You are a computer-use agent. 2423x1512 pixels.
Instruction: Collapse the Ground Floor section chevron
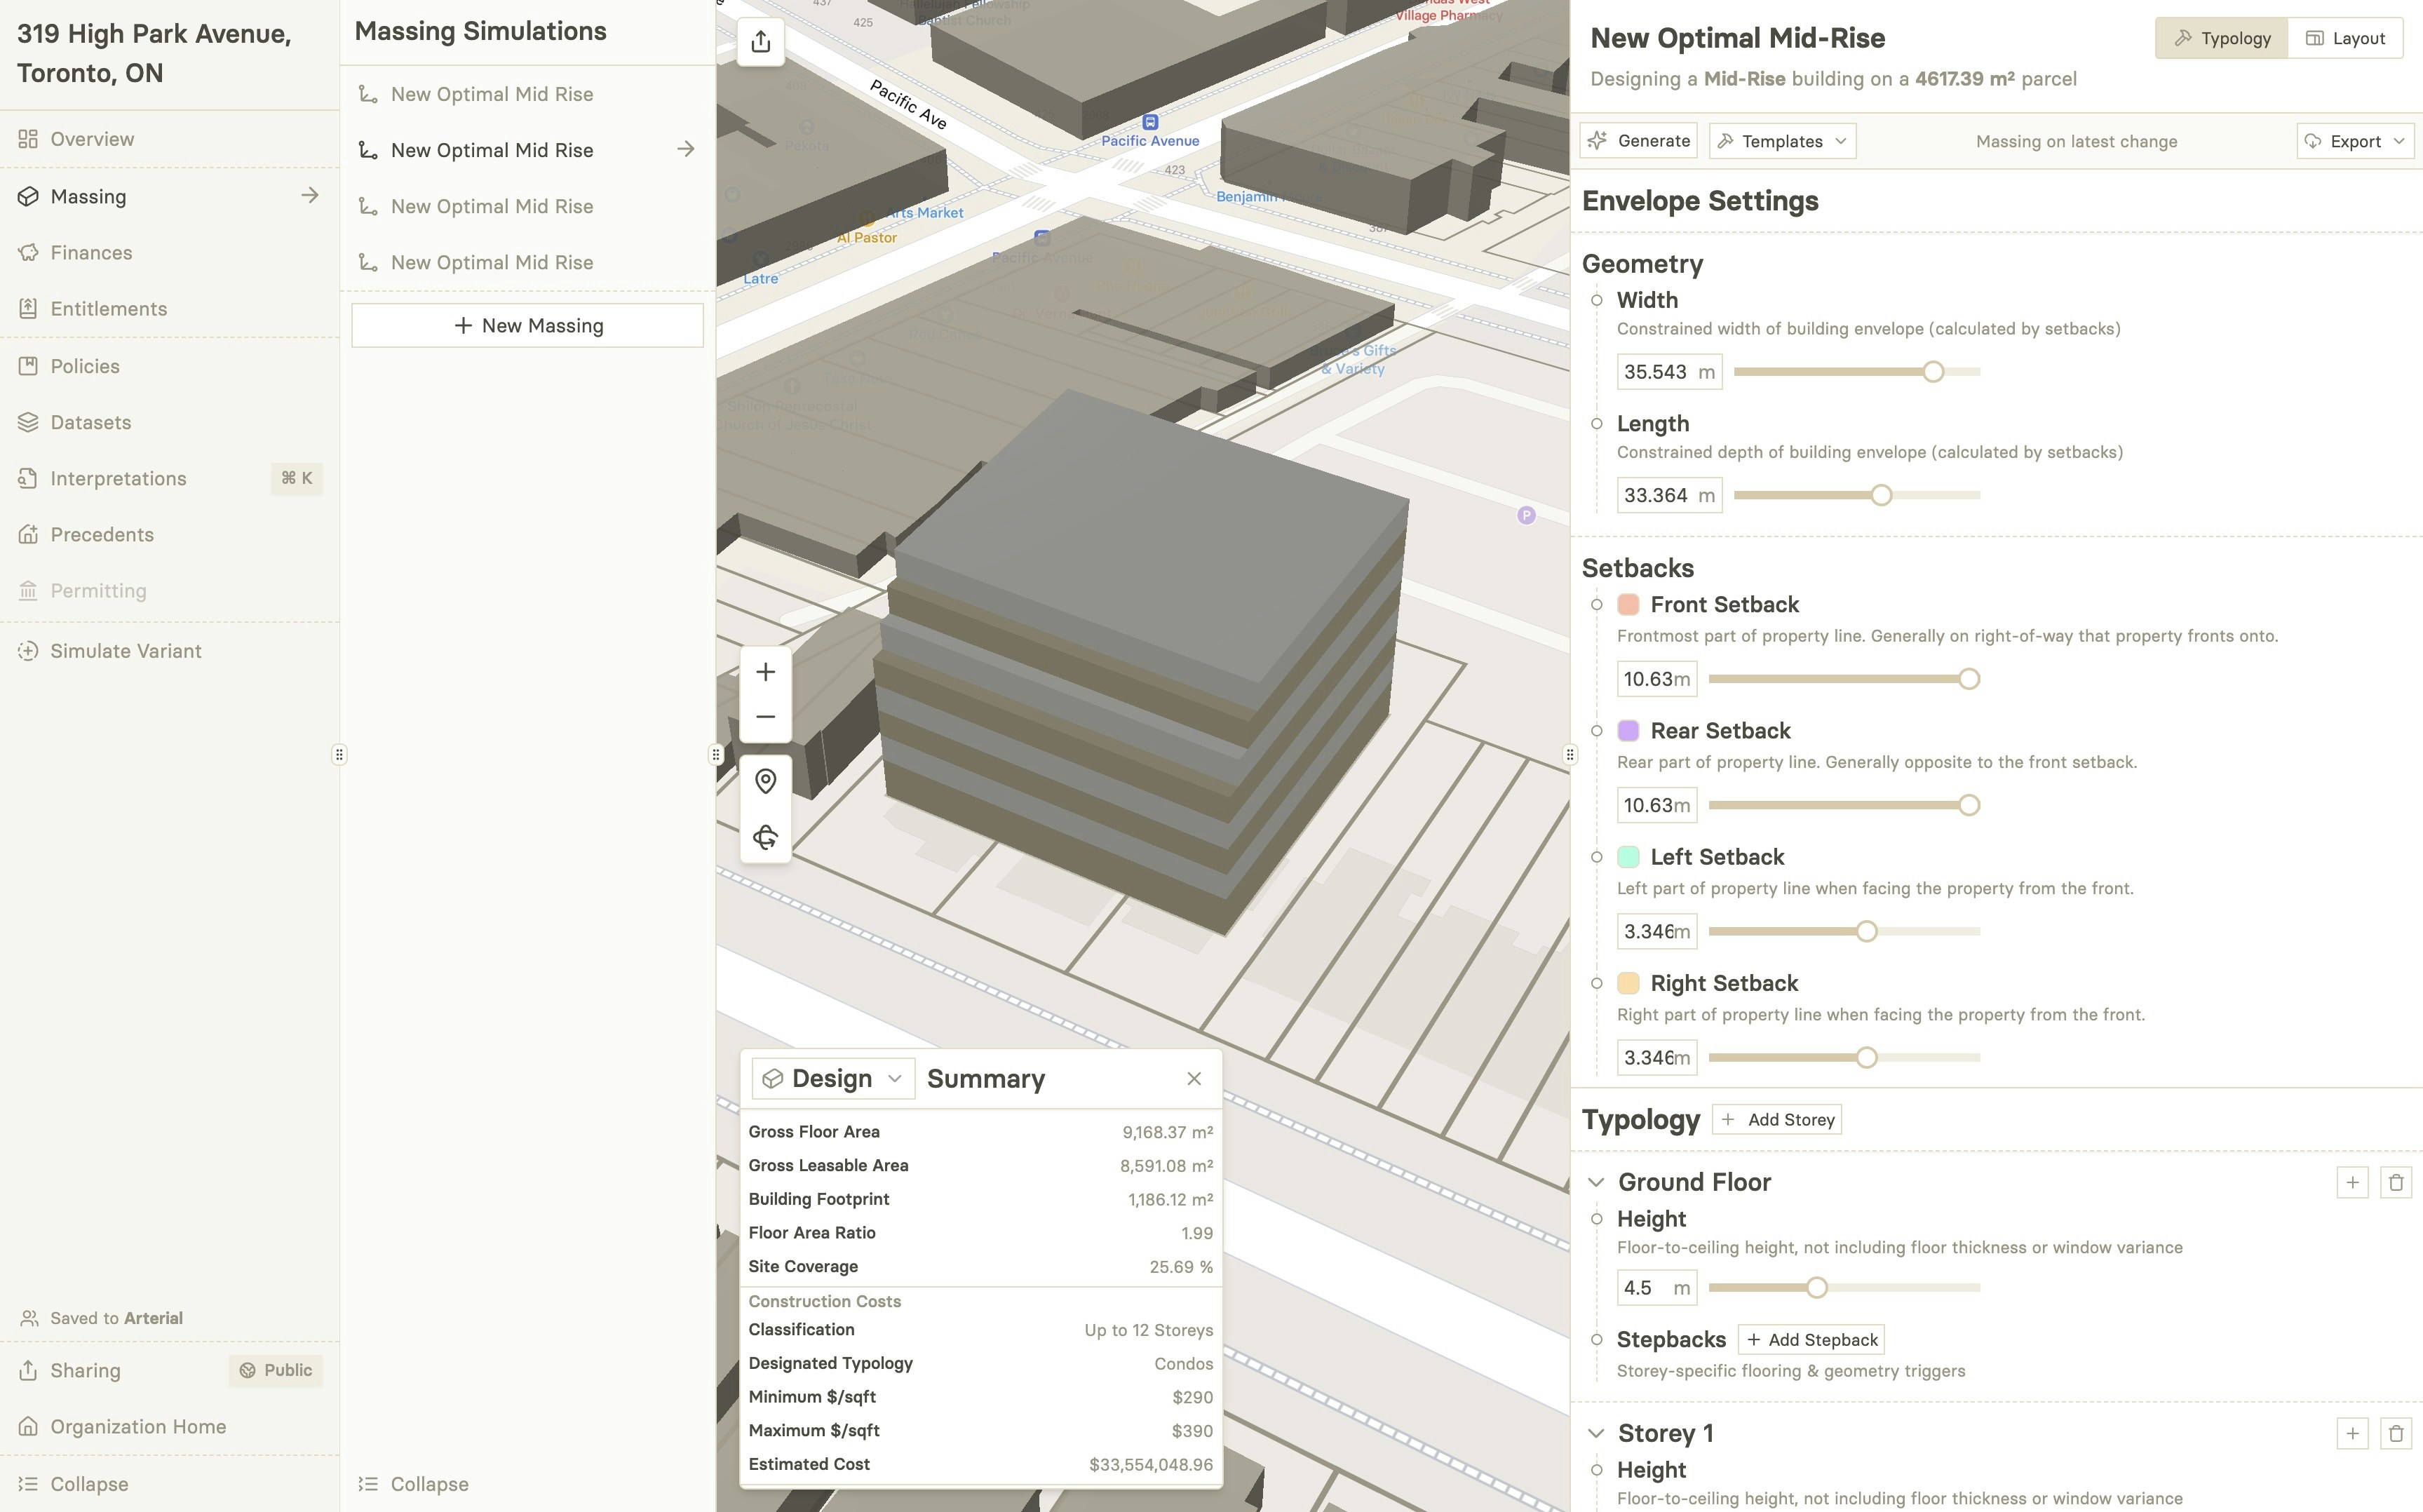point(1596,1183)
